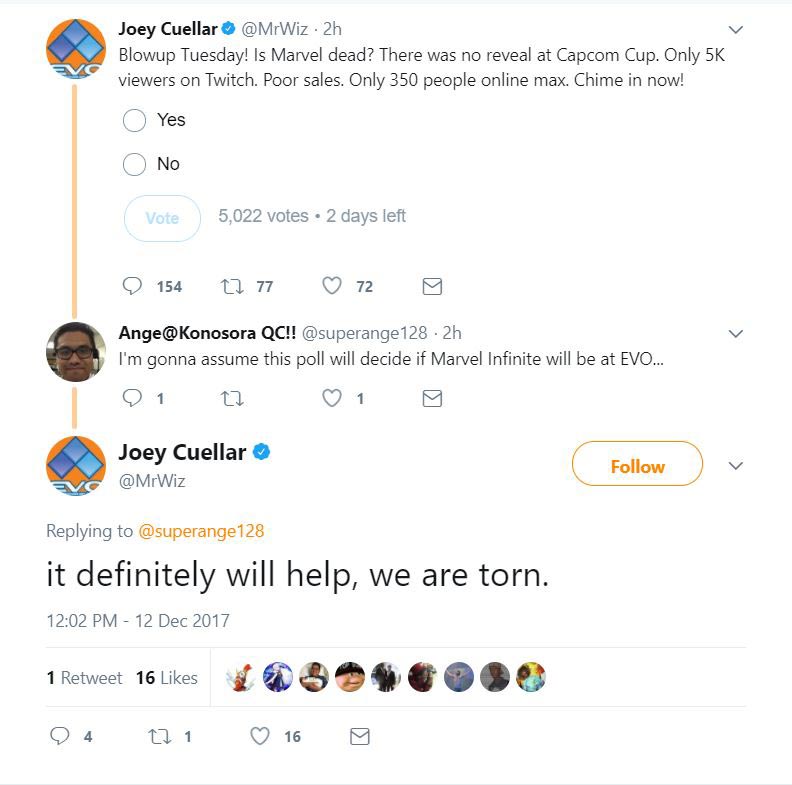Viewport: 792px width, 785px height.
Task: Submit poll with the Vote button
Action: click(x=162, y=218)
